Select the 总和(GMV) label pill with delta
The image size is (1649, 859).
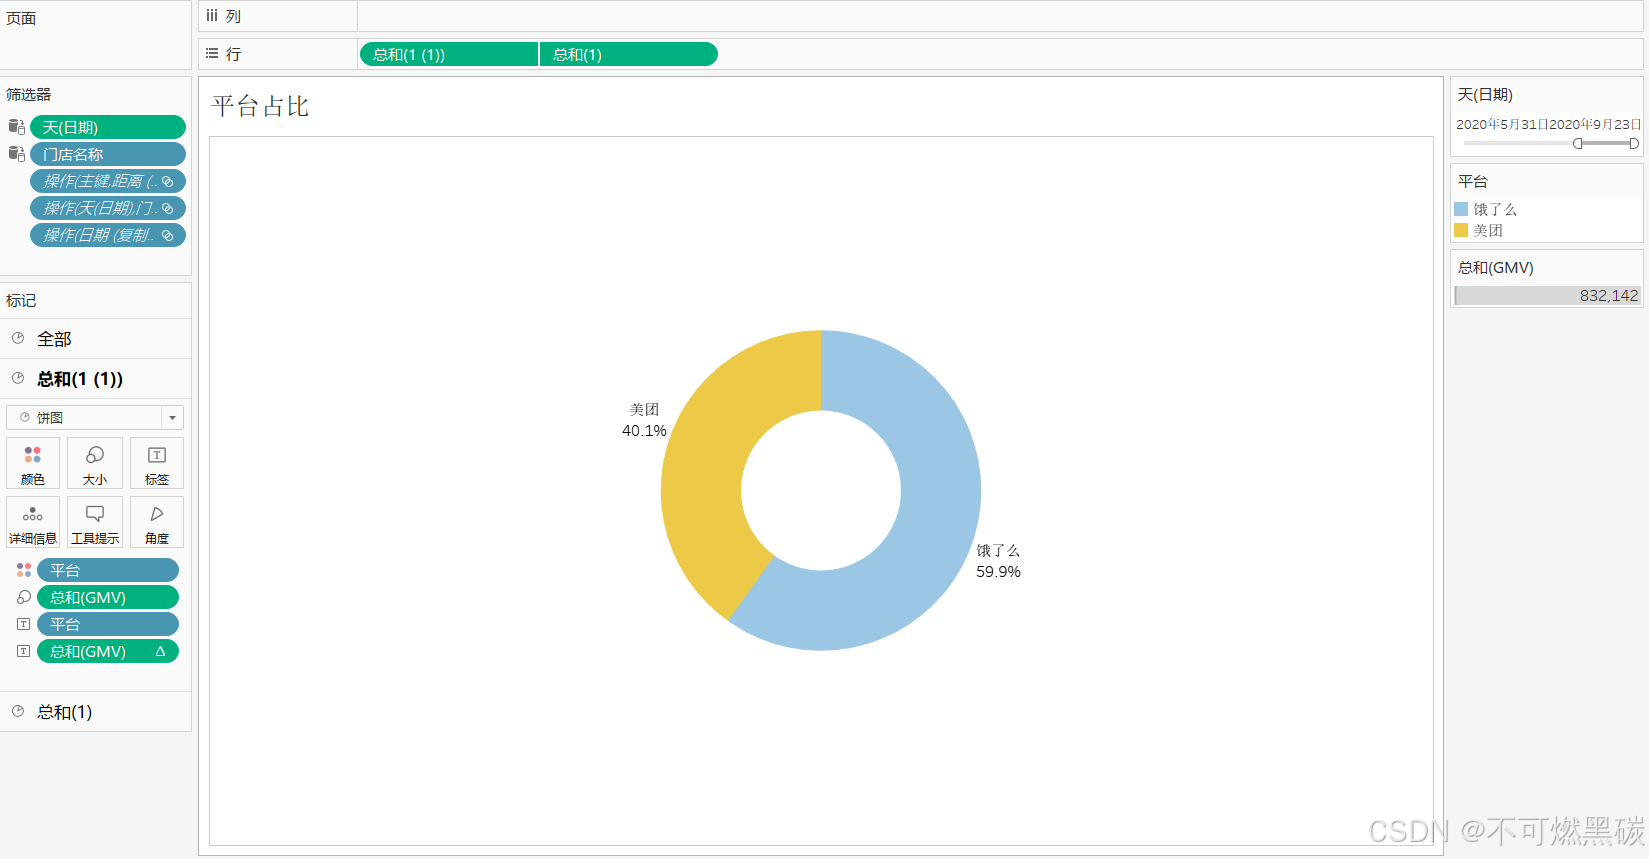(x=108, y=651)
